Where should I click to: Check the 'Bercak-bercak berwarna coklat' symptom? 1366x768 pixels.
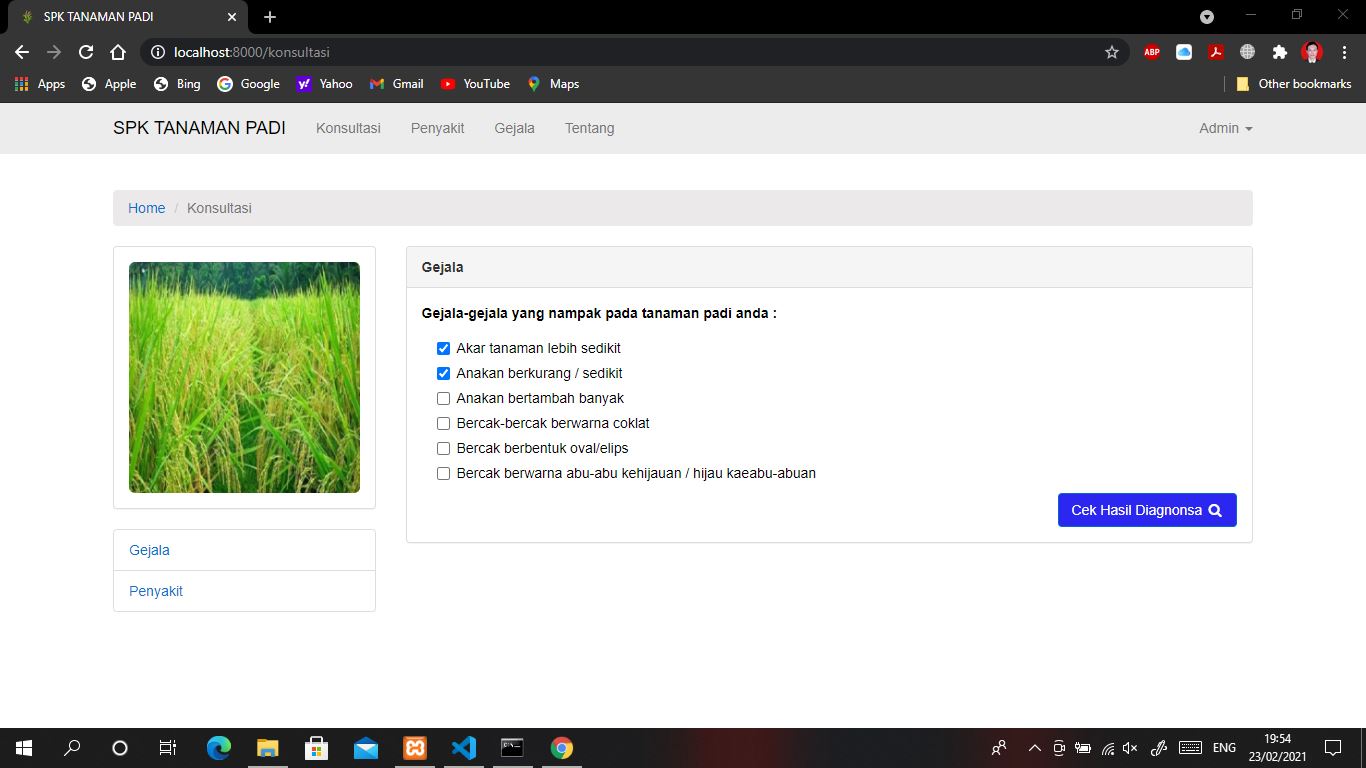(x=443, y=423)
